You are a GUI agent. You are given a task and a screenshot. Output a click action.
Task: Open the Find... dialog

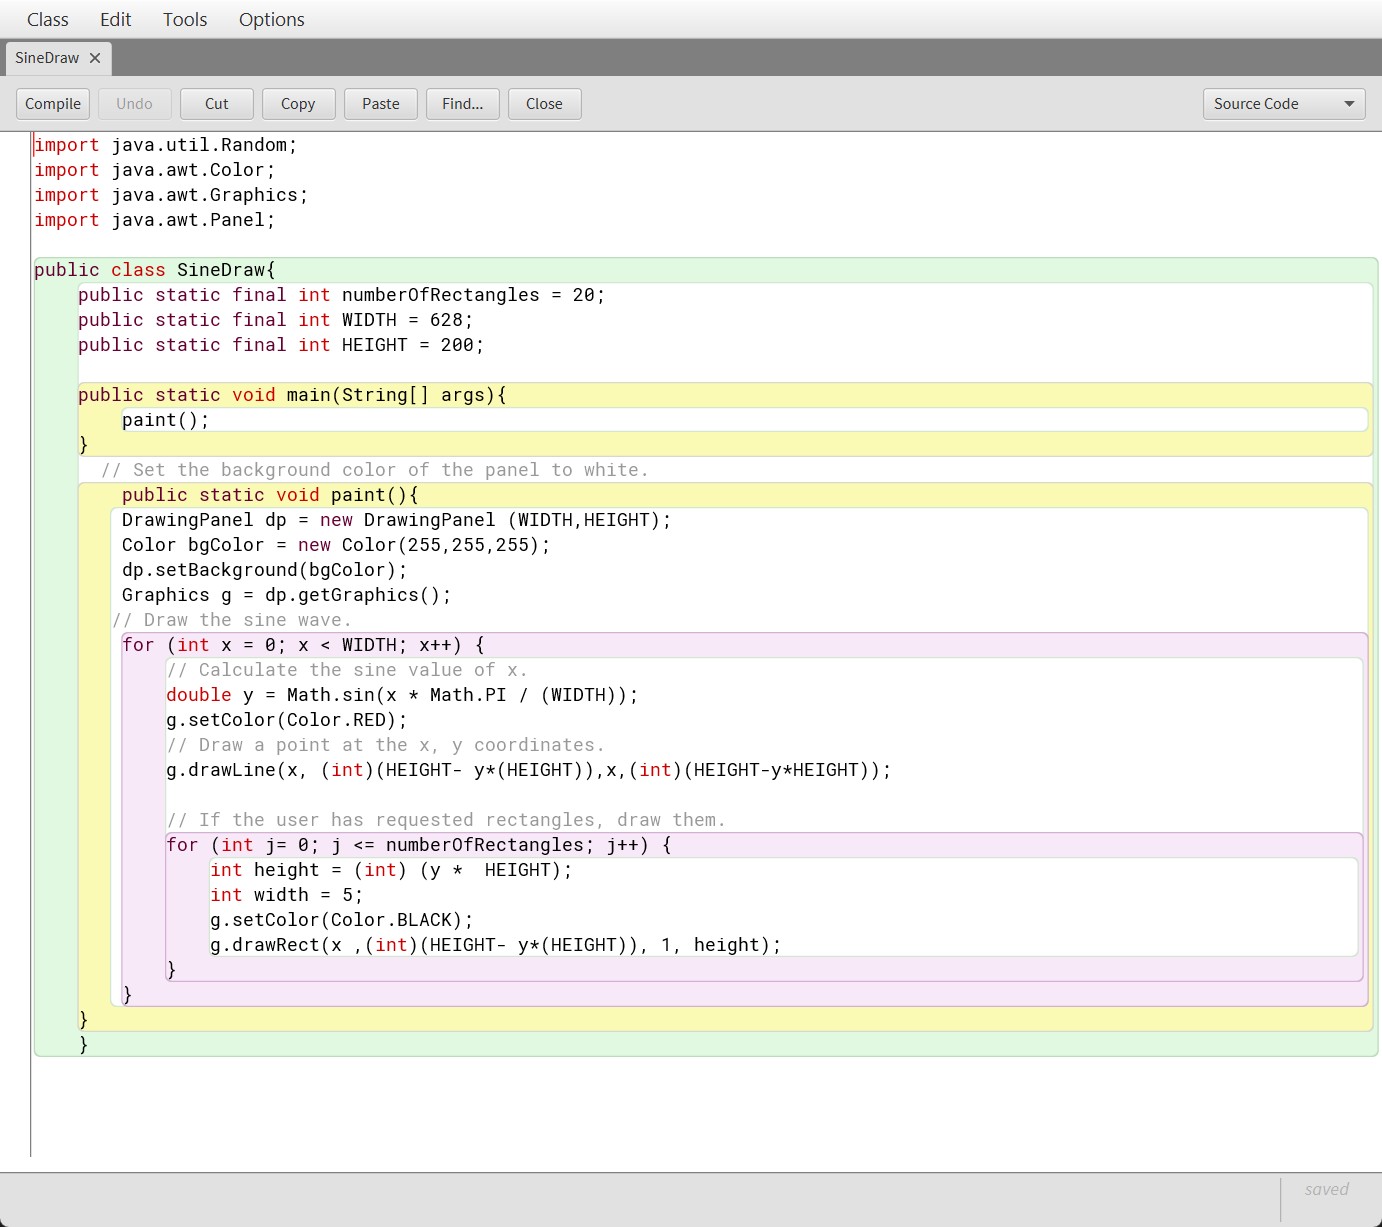click(x=462, y=104)
